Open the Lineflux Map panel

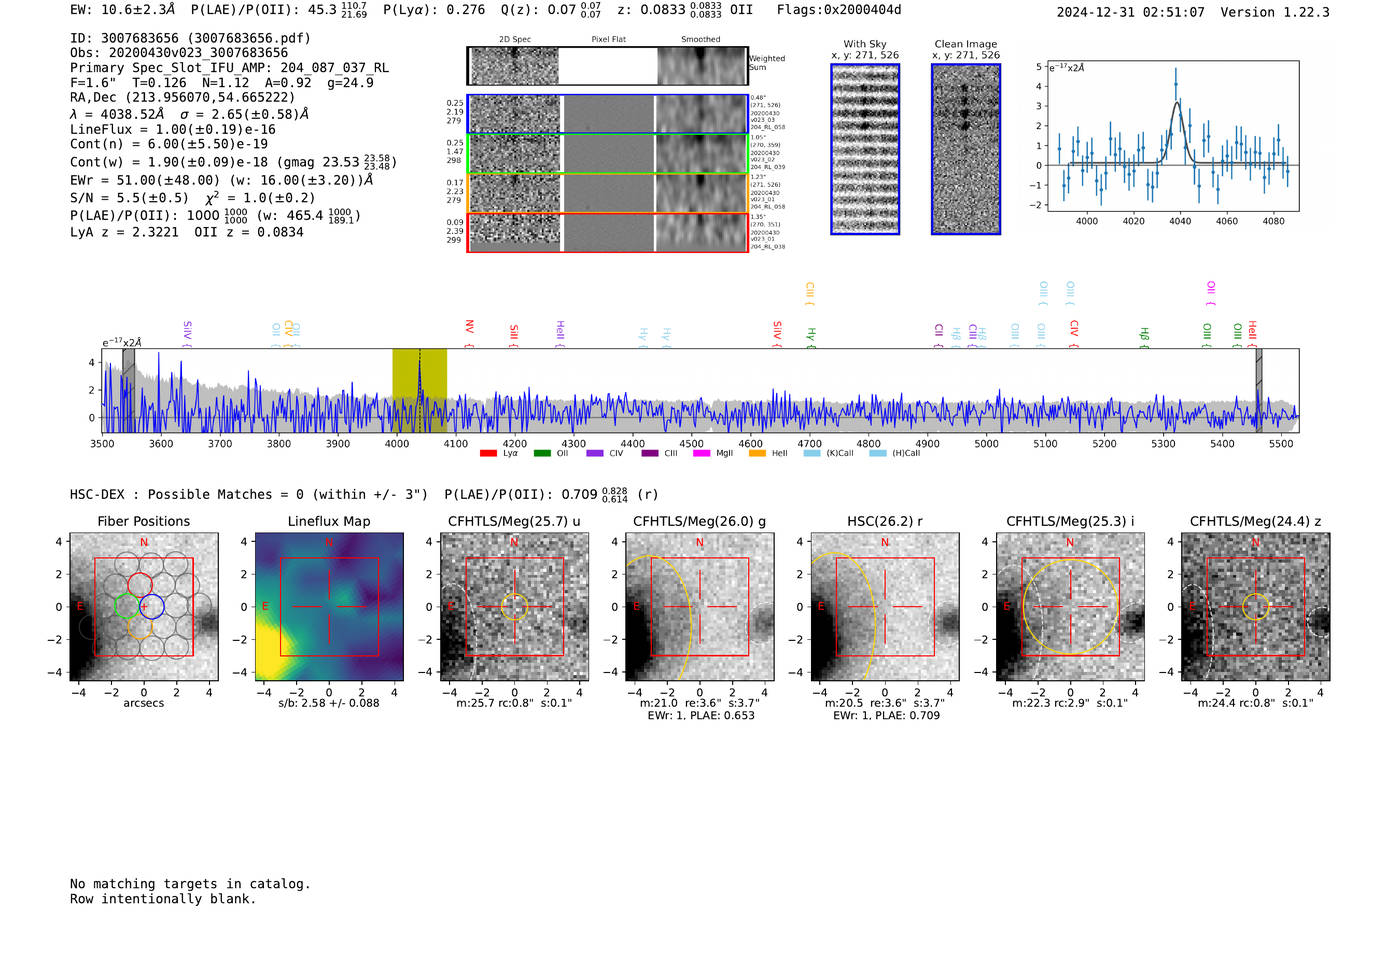click(x=329, y=607)
